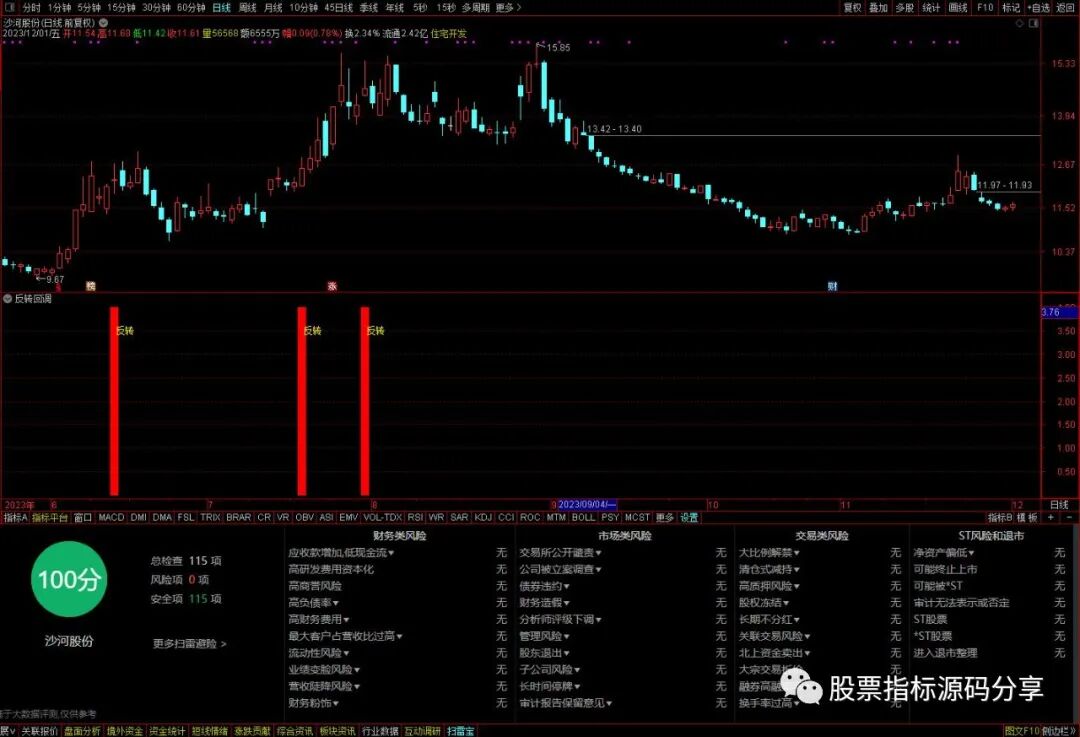Screen dimensions: 1080x737
Task: Click the 叠加 overlay button
Action: [x=878, y=8]
